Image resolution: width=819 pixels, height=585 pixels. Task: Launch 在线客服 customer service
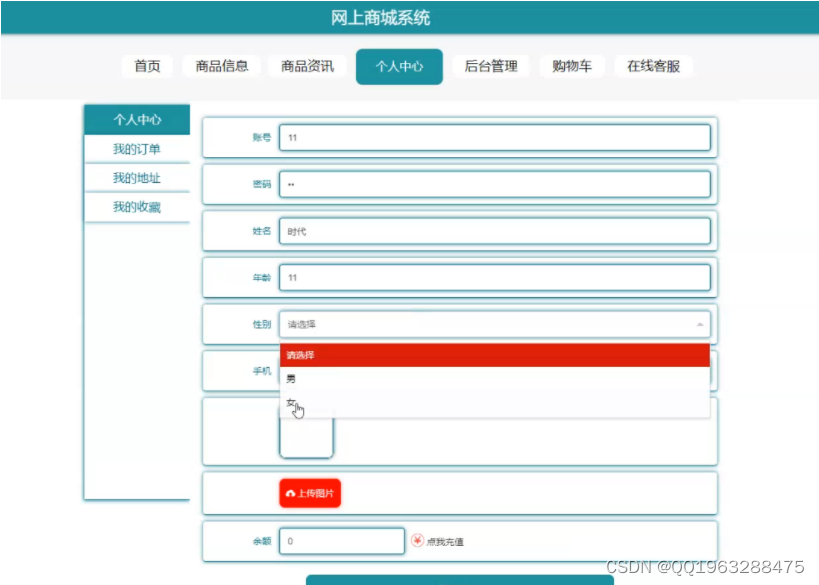(655, 67)
